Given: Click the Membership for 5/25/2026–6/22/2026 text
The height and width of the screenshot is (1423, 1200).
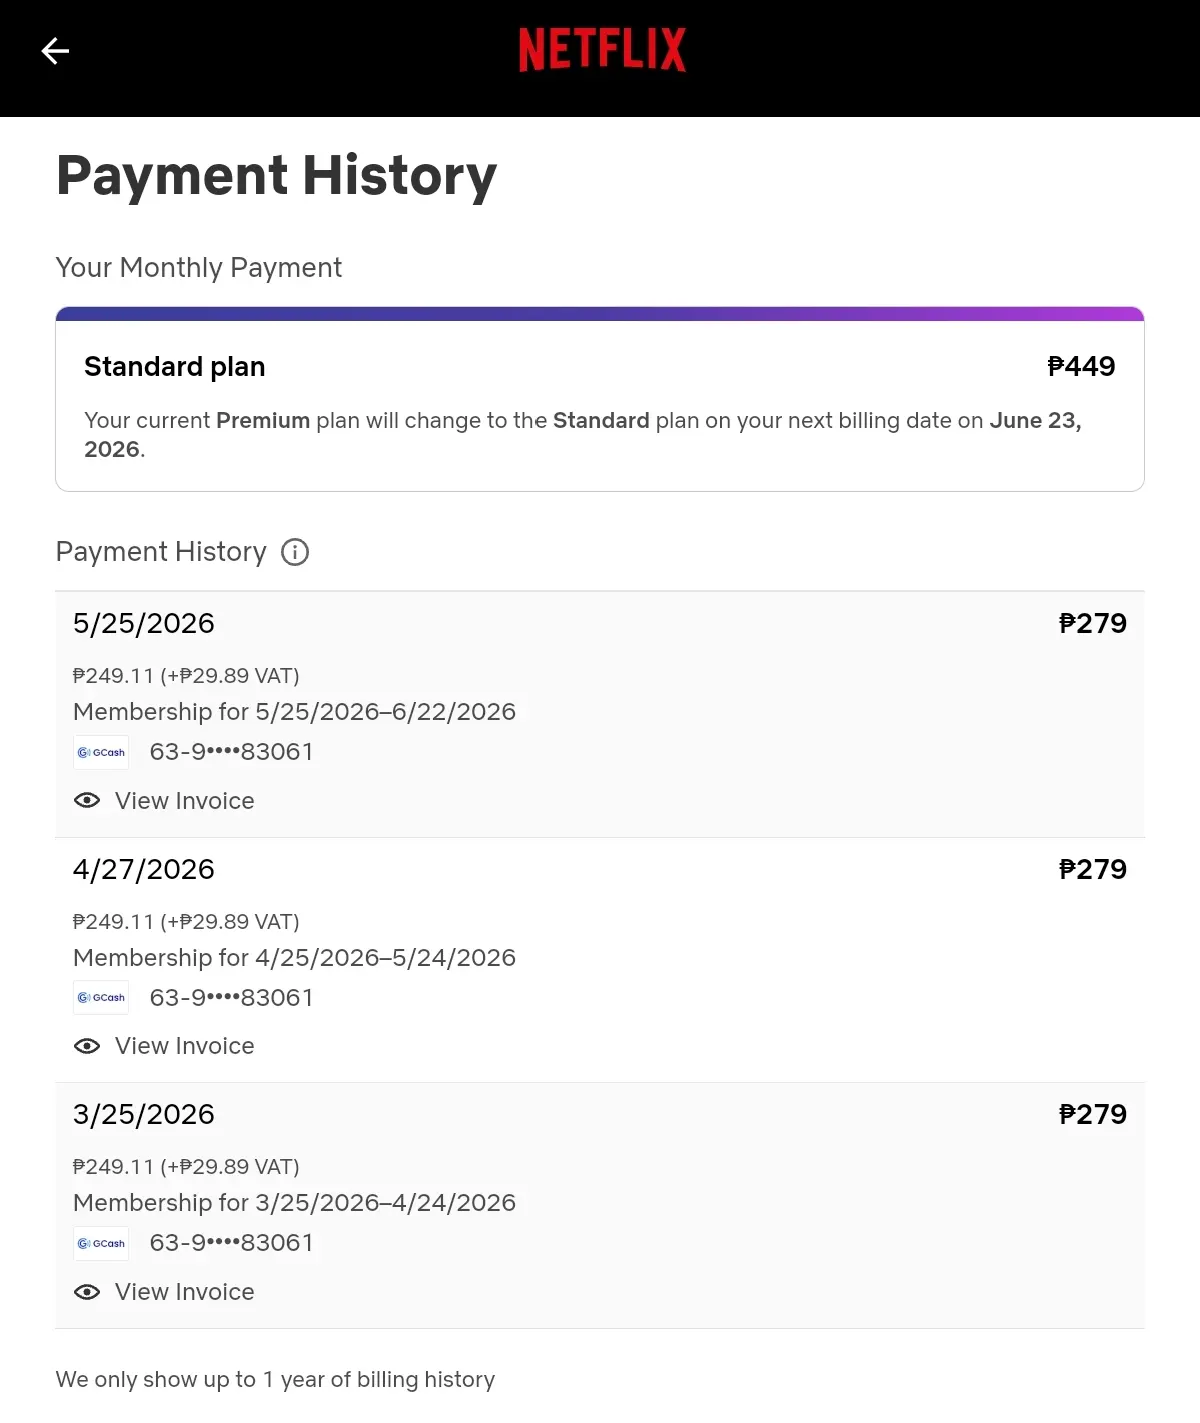Looking at the screenshot, I should (294, 712).
